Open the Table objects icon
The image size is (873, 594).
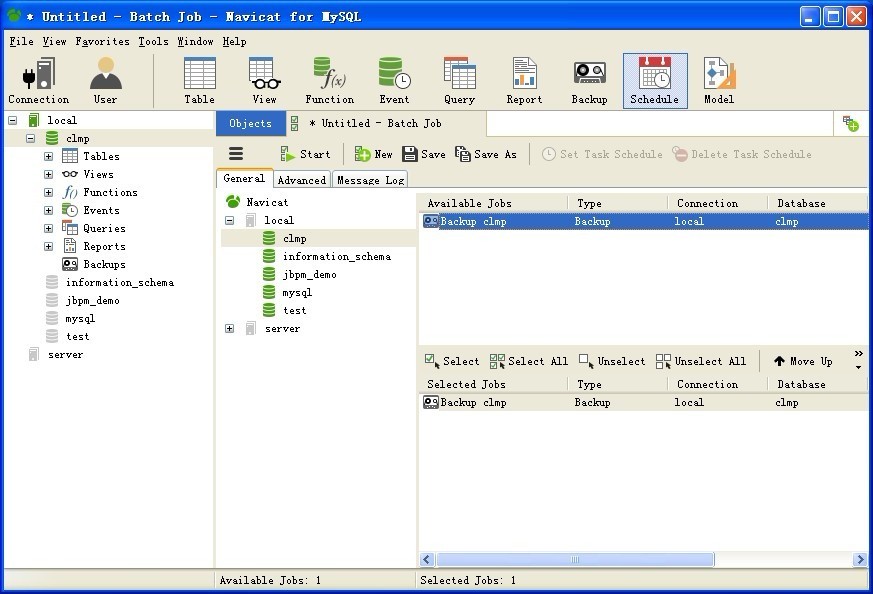pyautogui.click(x=199, y=81)
